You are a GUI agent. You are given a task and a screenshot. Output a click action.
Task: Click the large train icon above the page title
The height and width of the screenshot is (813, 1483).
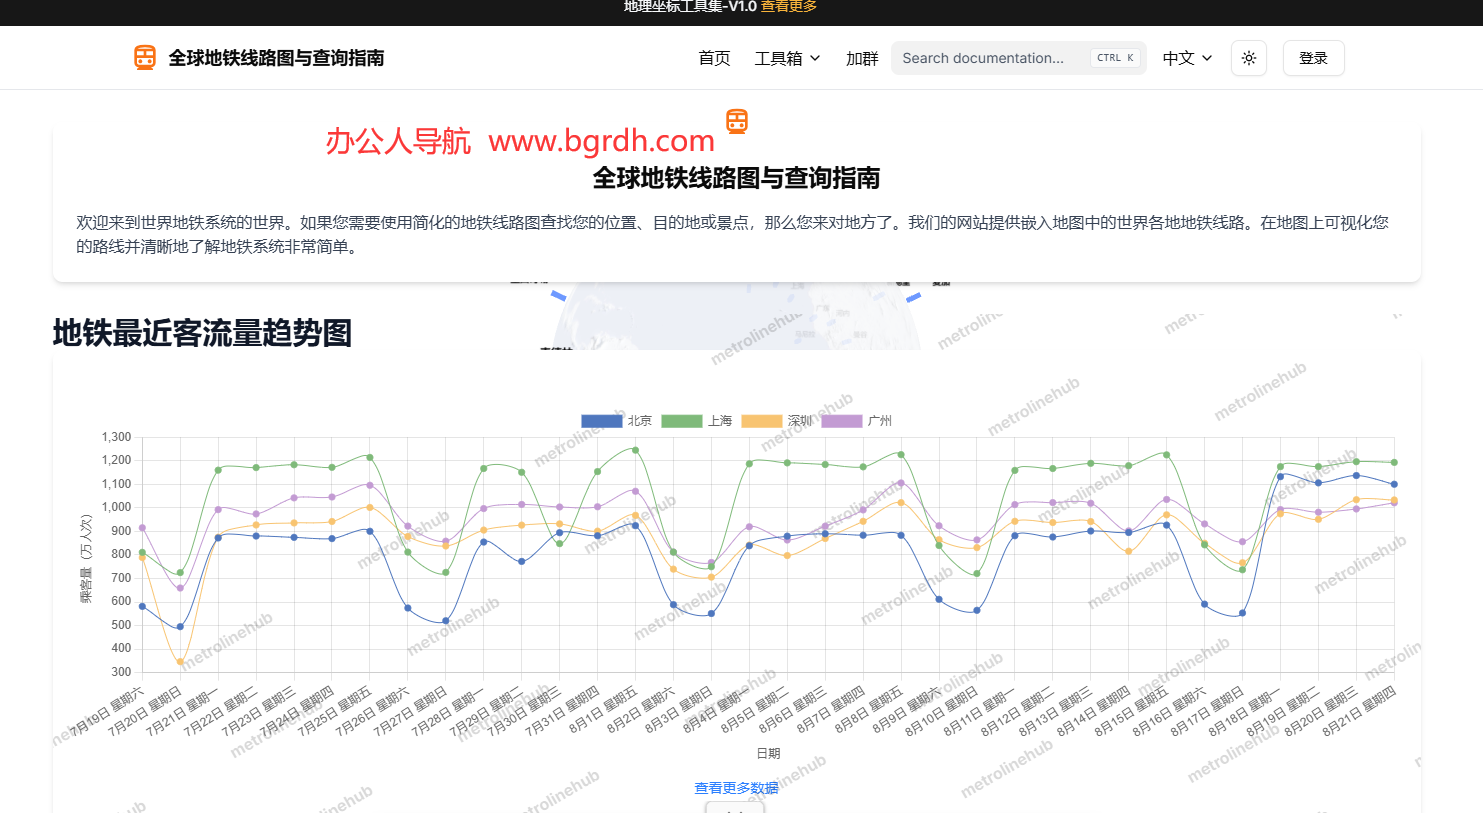[737, 122]
